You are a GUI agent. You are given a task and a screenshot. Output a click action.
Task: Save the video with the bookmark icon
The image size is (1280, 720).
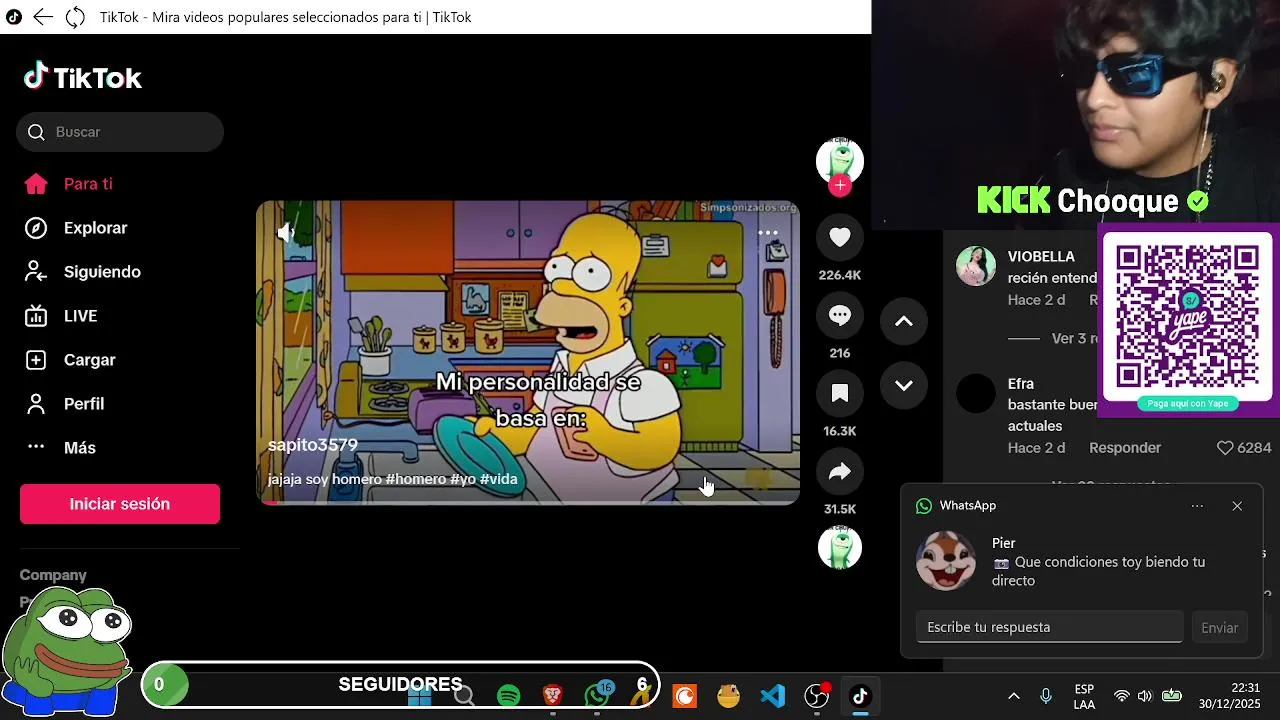pos(840,393)
